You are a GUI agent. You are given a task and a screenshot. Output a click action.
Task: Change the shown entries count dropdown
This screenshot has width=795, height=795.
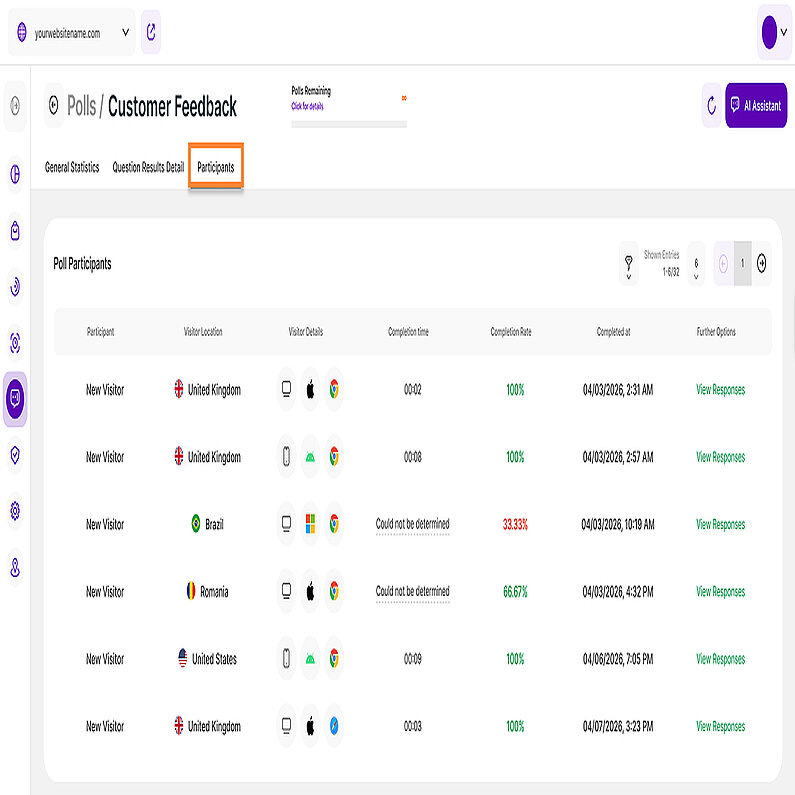[696, 264]
